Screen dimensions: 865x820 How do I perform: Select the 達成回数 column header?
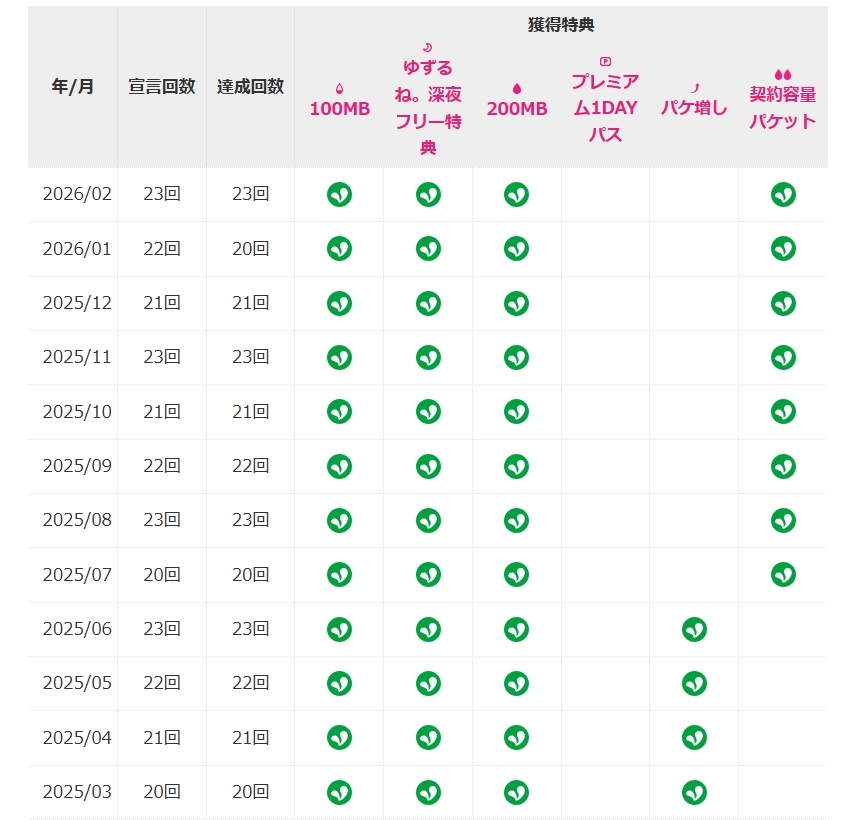coord(250,87)
